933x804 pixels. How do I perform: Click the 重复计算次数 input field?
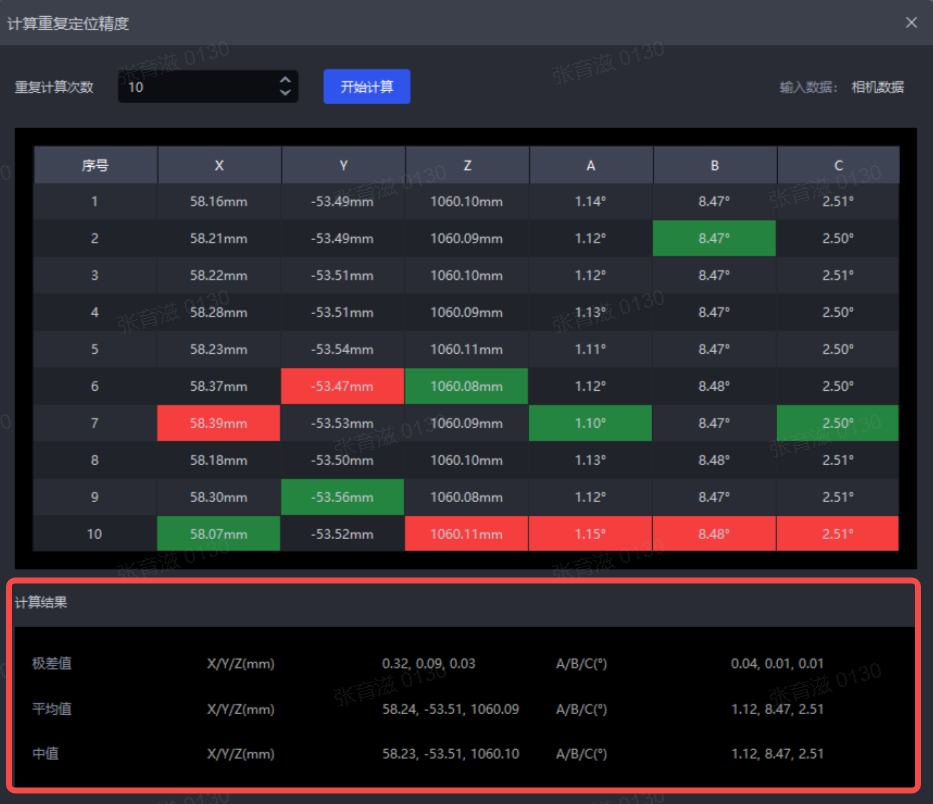click(x=195, y=87)
